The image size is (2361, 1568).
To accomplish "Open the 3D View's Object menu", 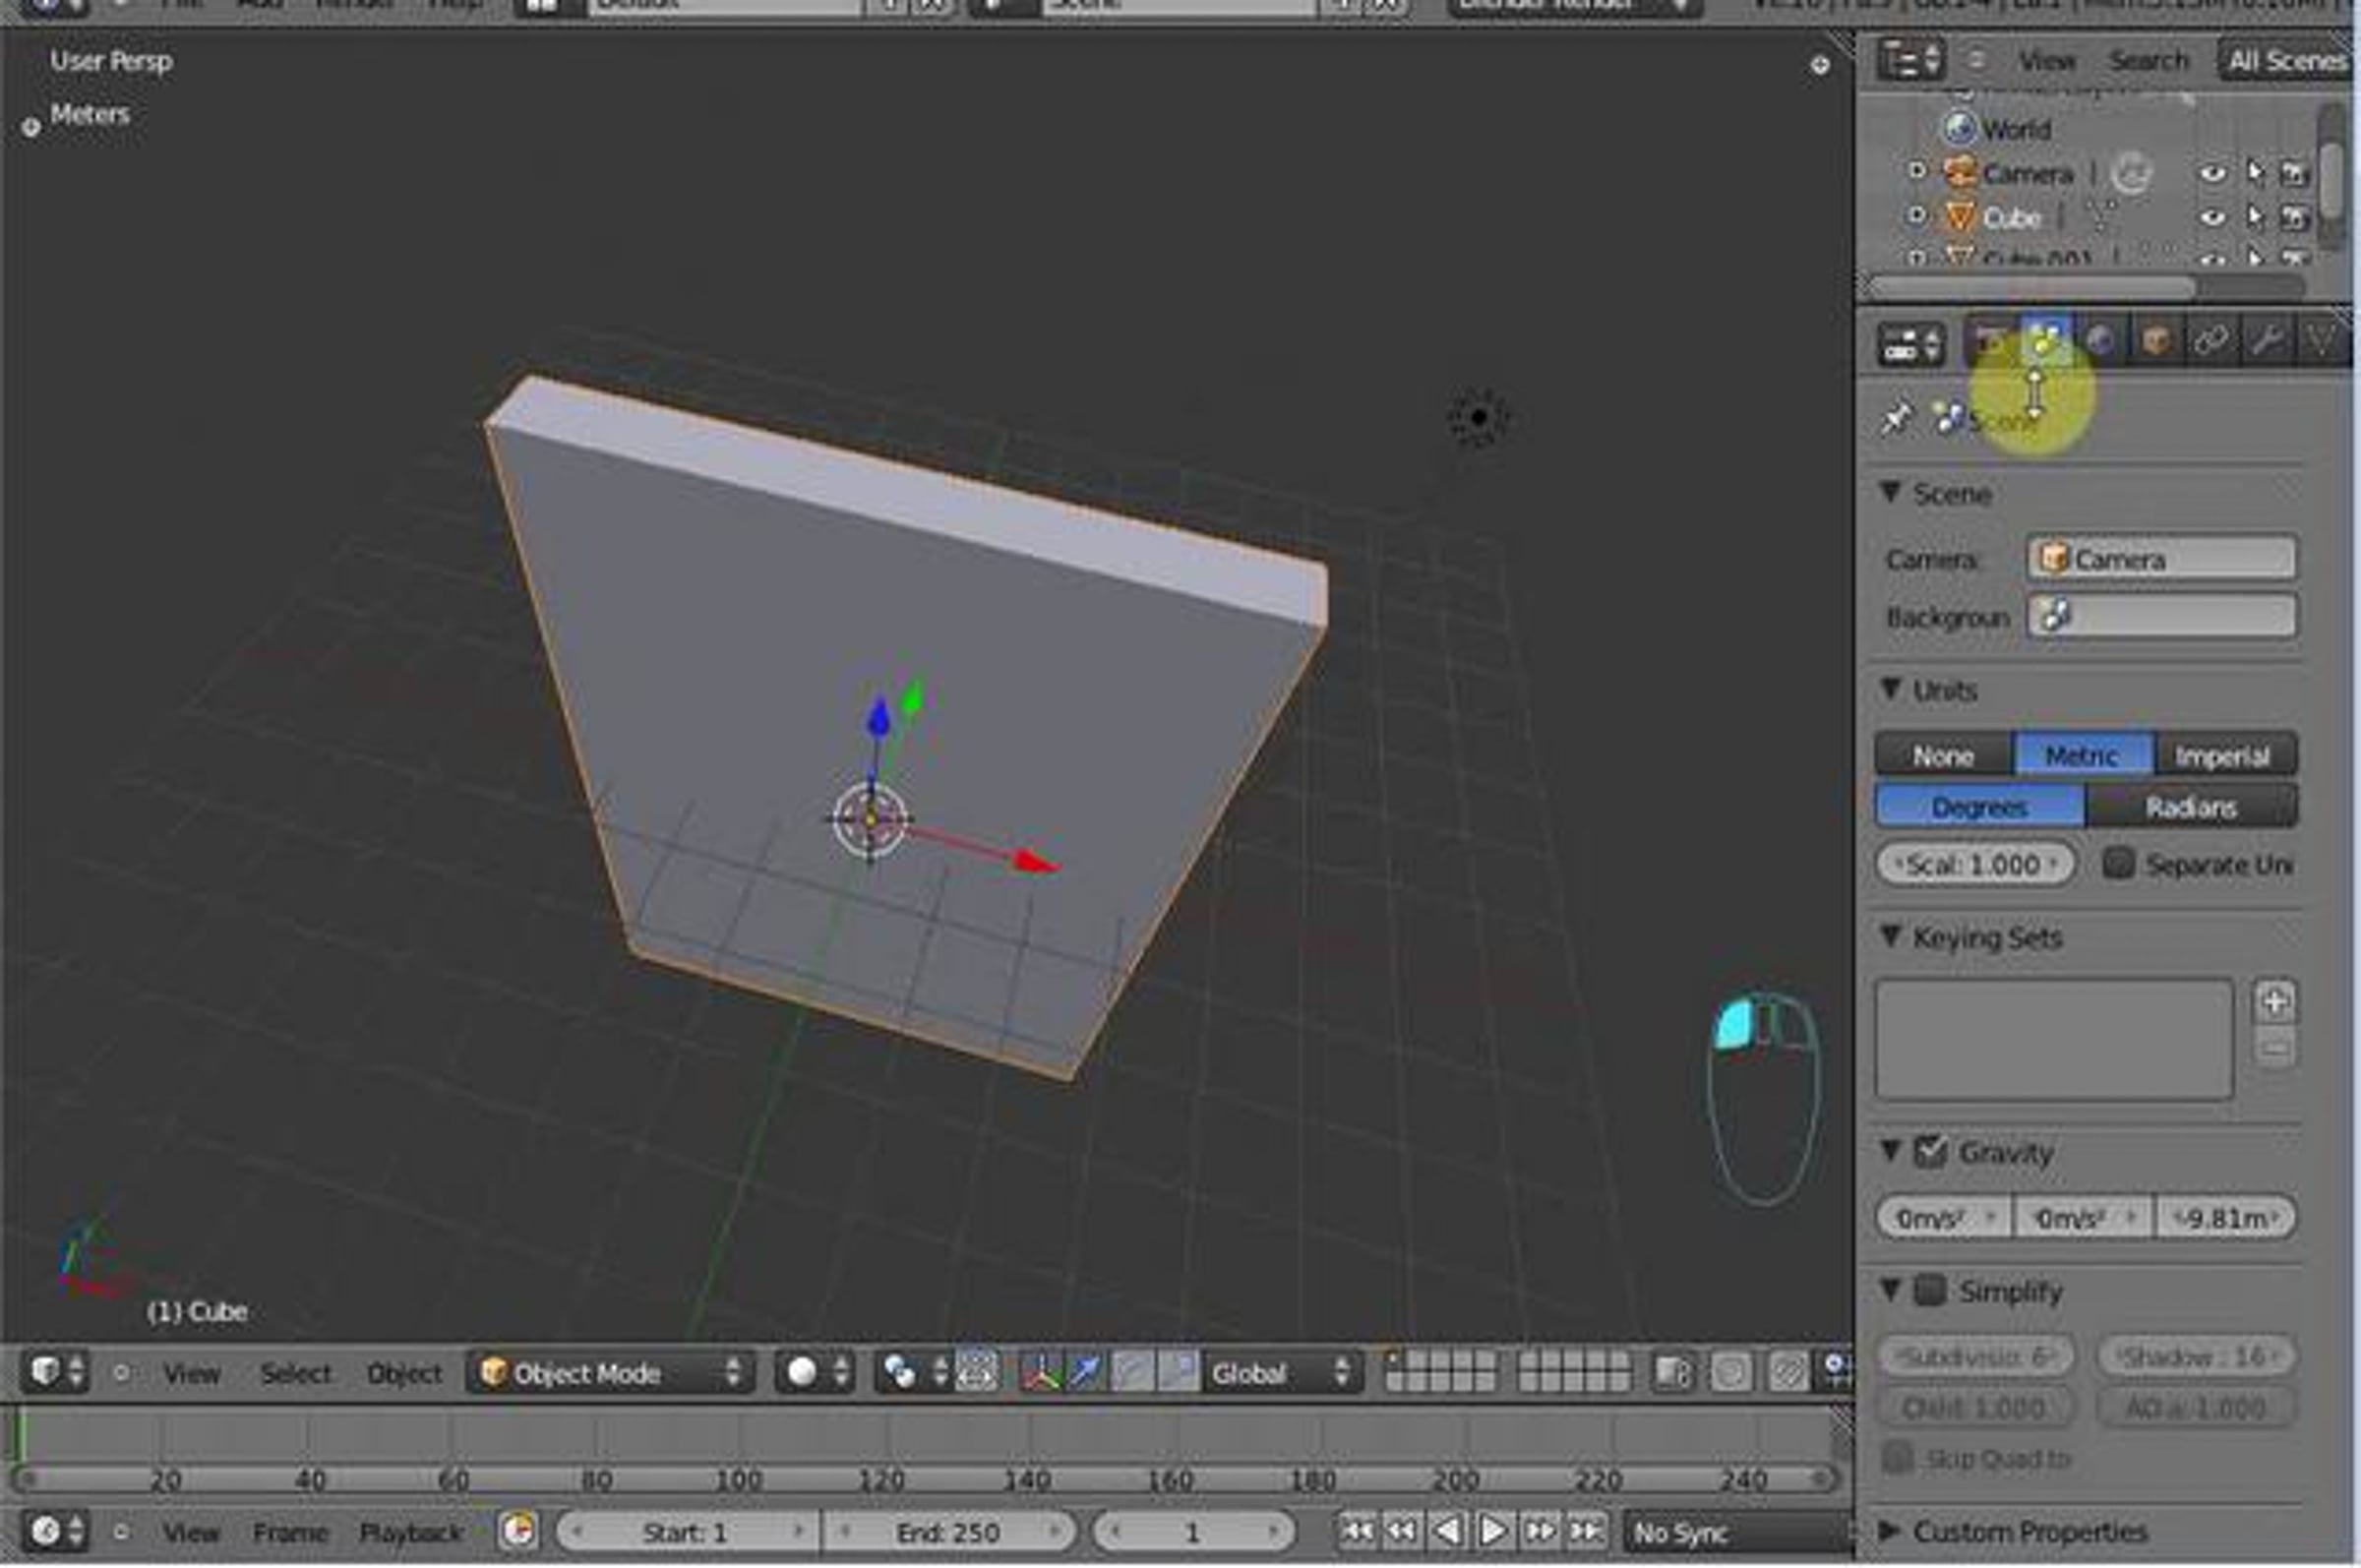I will coord(404,1373).
